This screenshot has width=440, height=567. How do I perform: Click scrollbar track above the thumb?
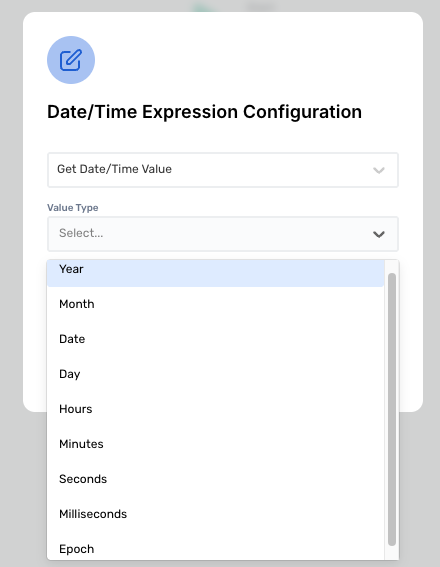tap(392, 267)
